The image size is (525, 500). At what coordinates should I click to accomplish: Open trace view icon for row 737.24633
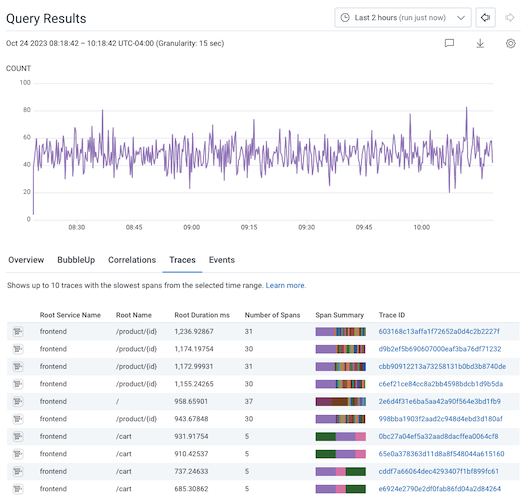click(x=18, y=471)
